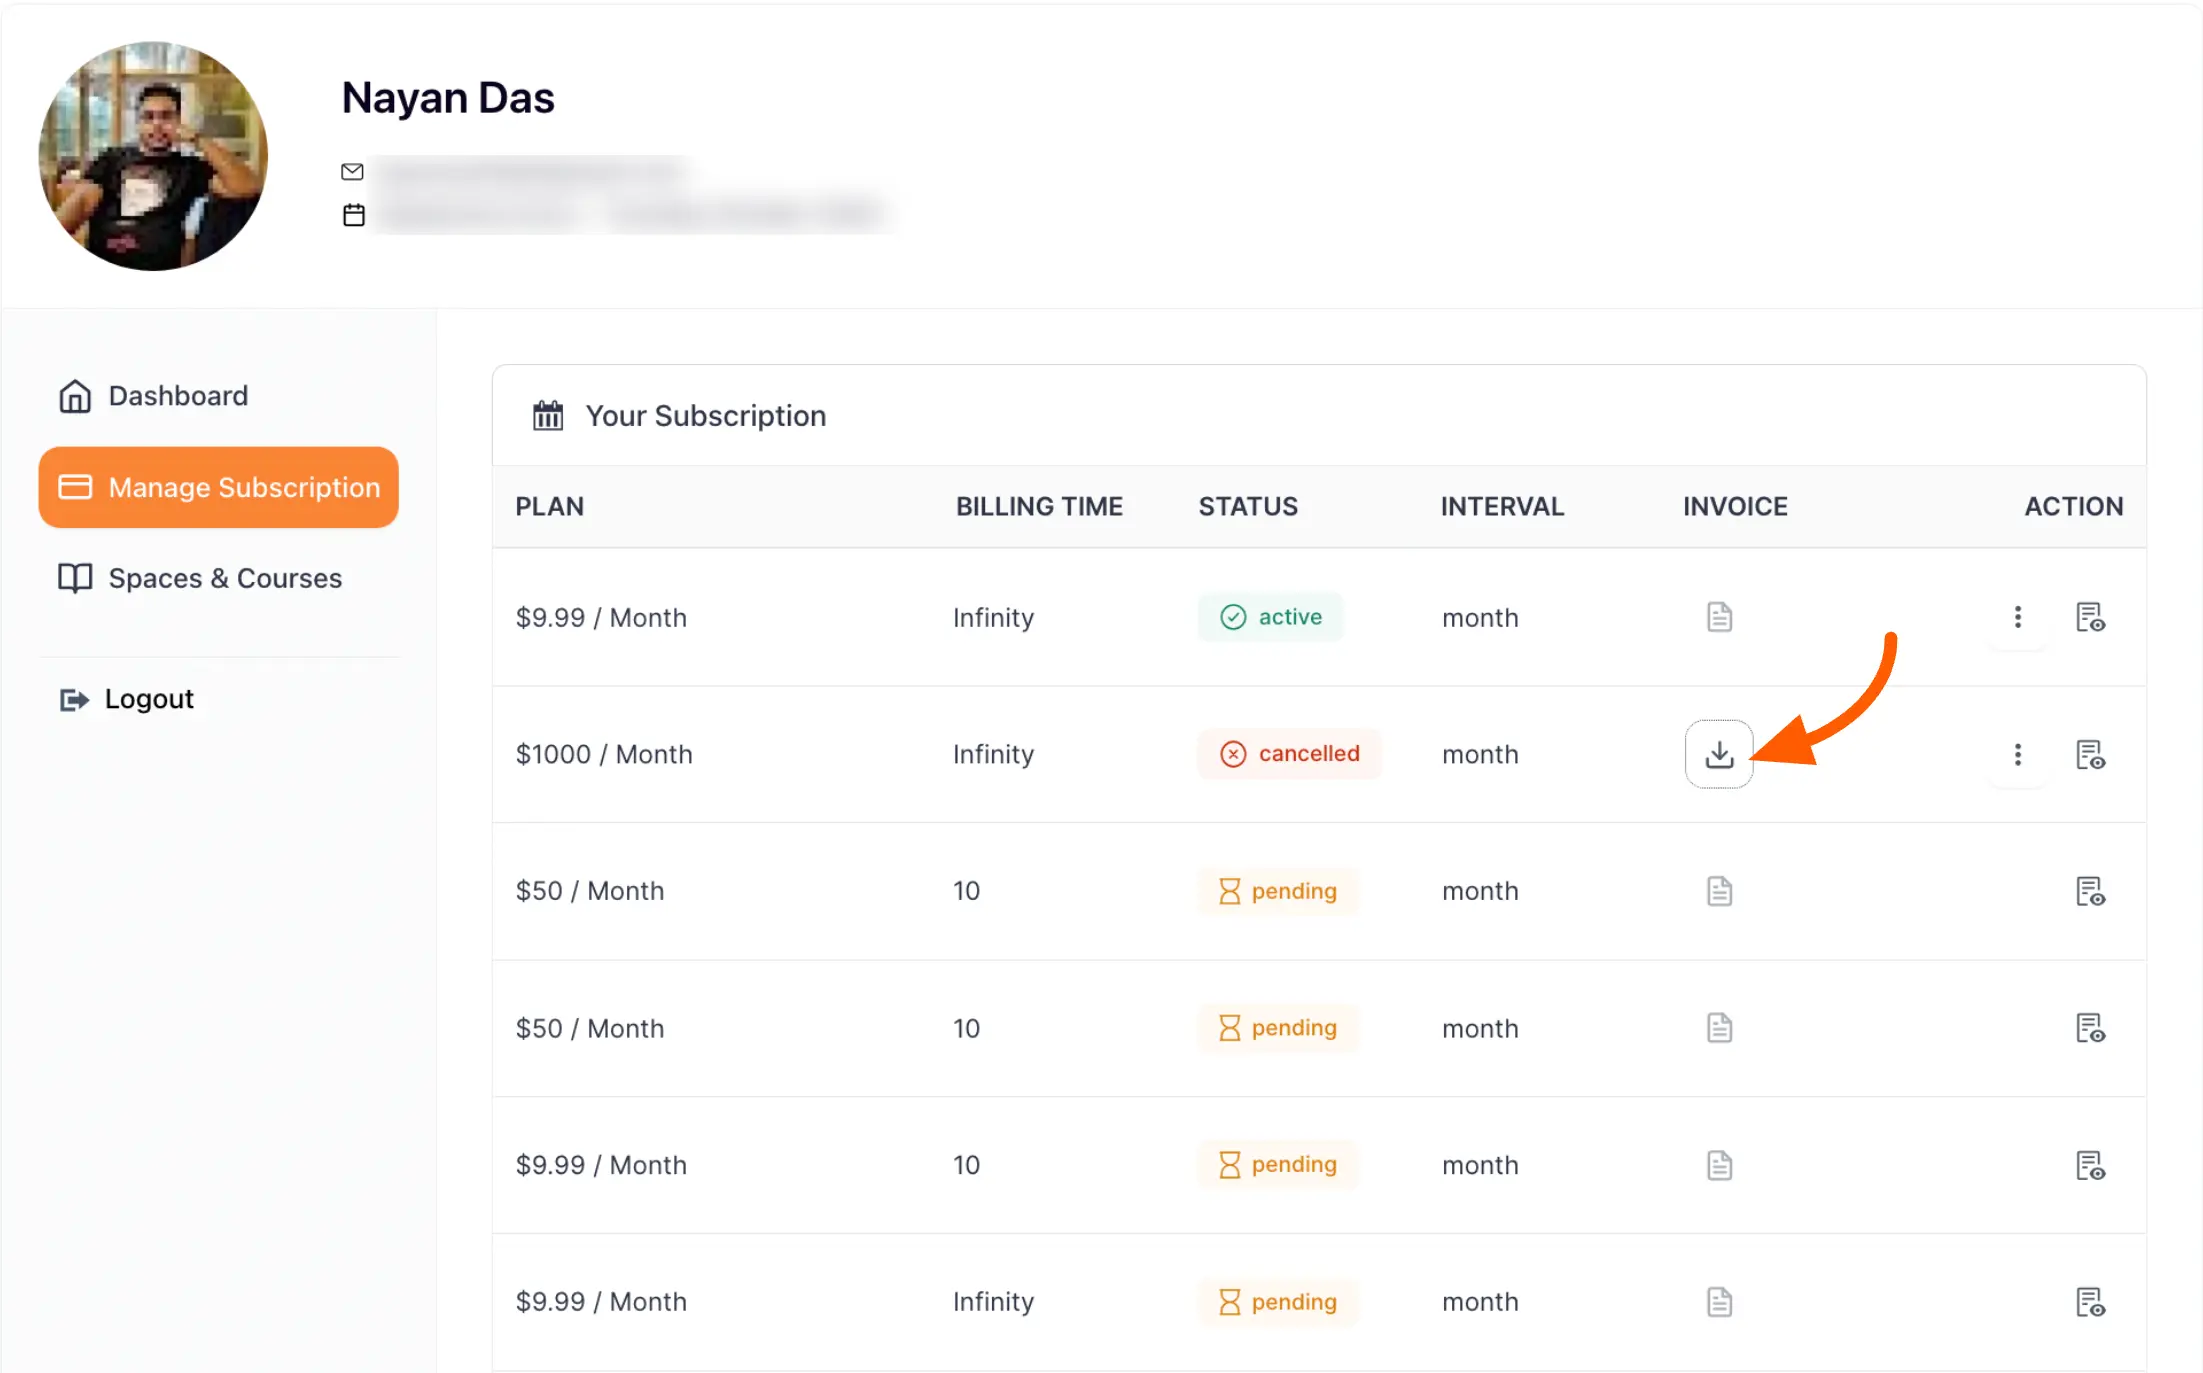This screenshot has height=1373, width=2203.
Task: Open the three-dot menu for the active plan
Action: tap(2018, 617)
